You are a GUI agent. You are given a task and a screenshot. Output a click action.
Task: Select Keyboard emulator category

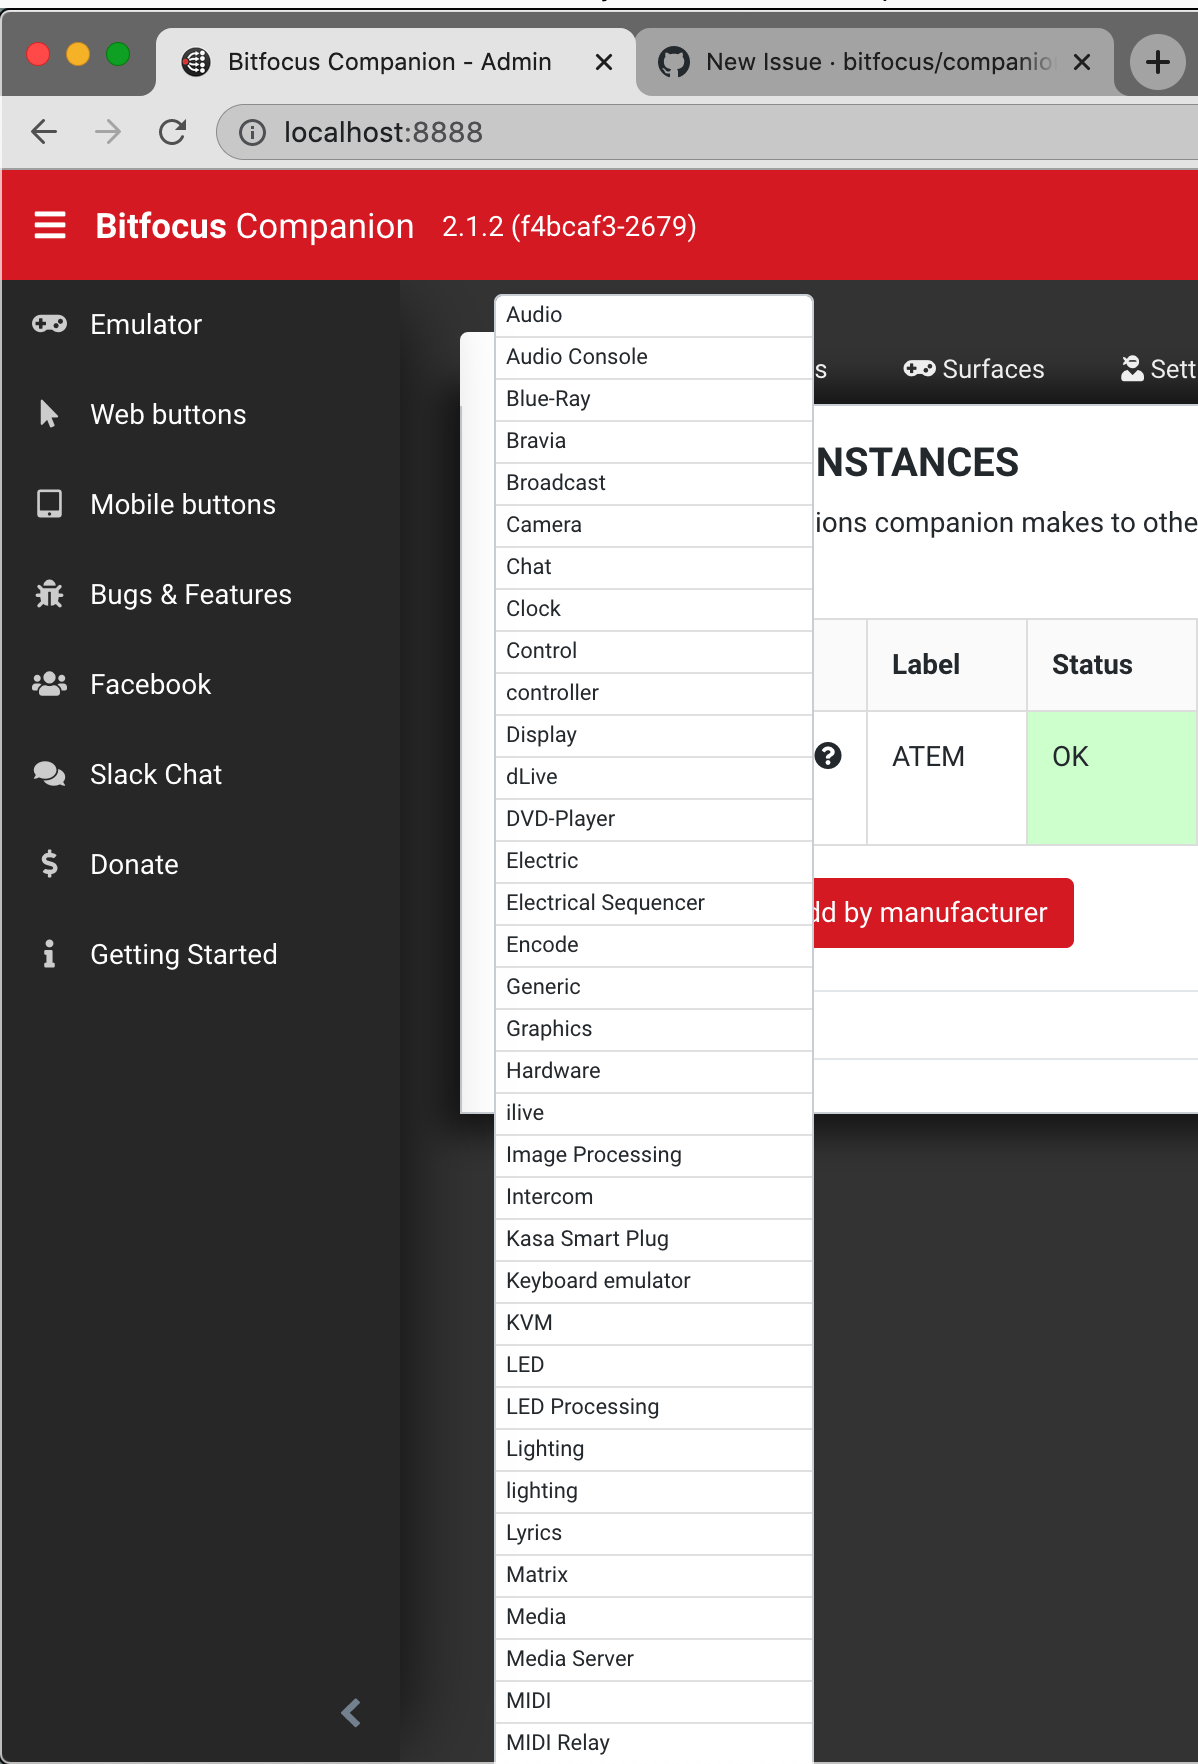click(654, 1281)
